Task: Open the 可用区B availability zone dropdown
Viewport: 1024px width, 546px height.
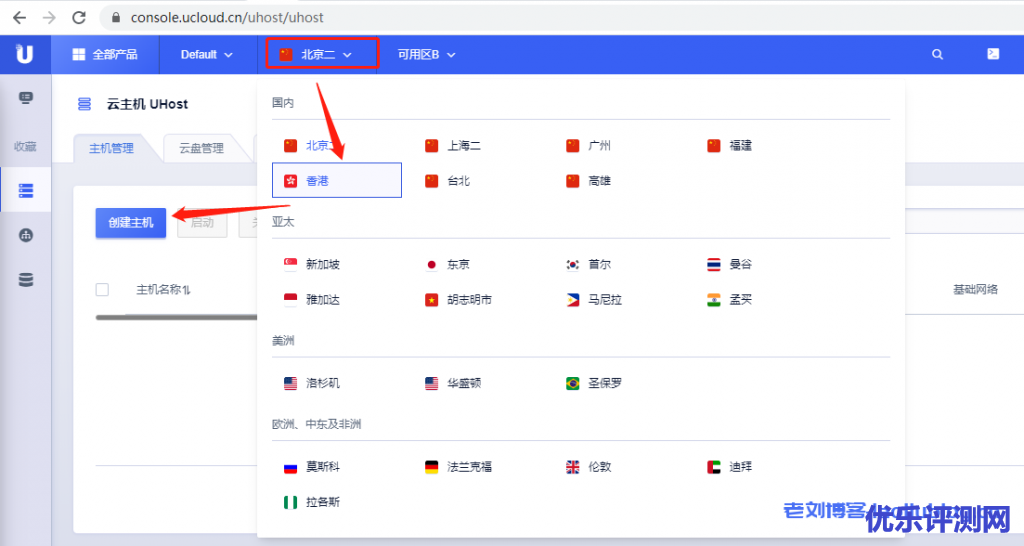Action: pos(426,55)
